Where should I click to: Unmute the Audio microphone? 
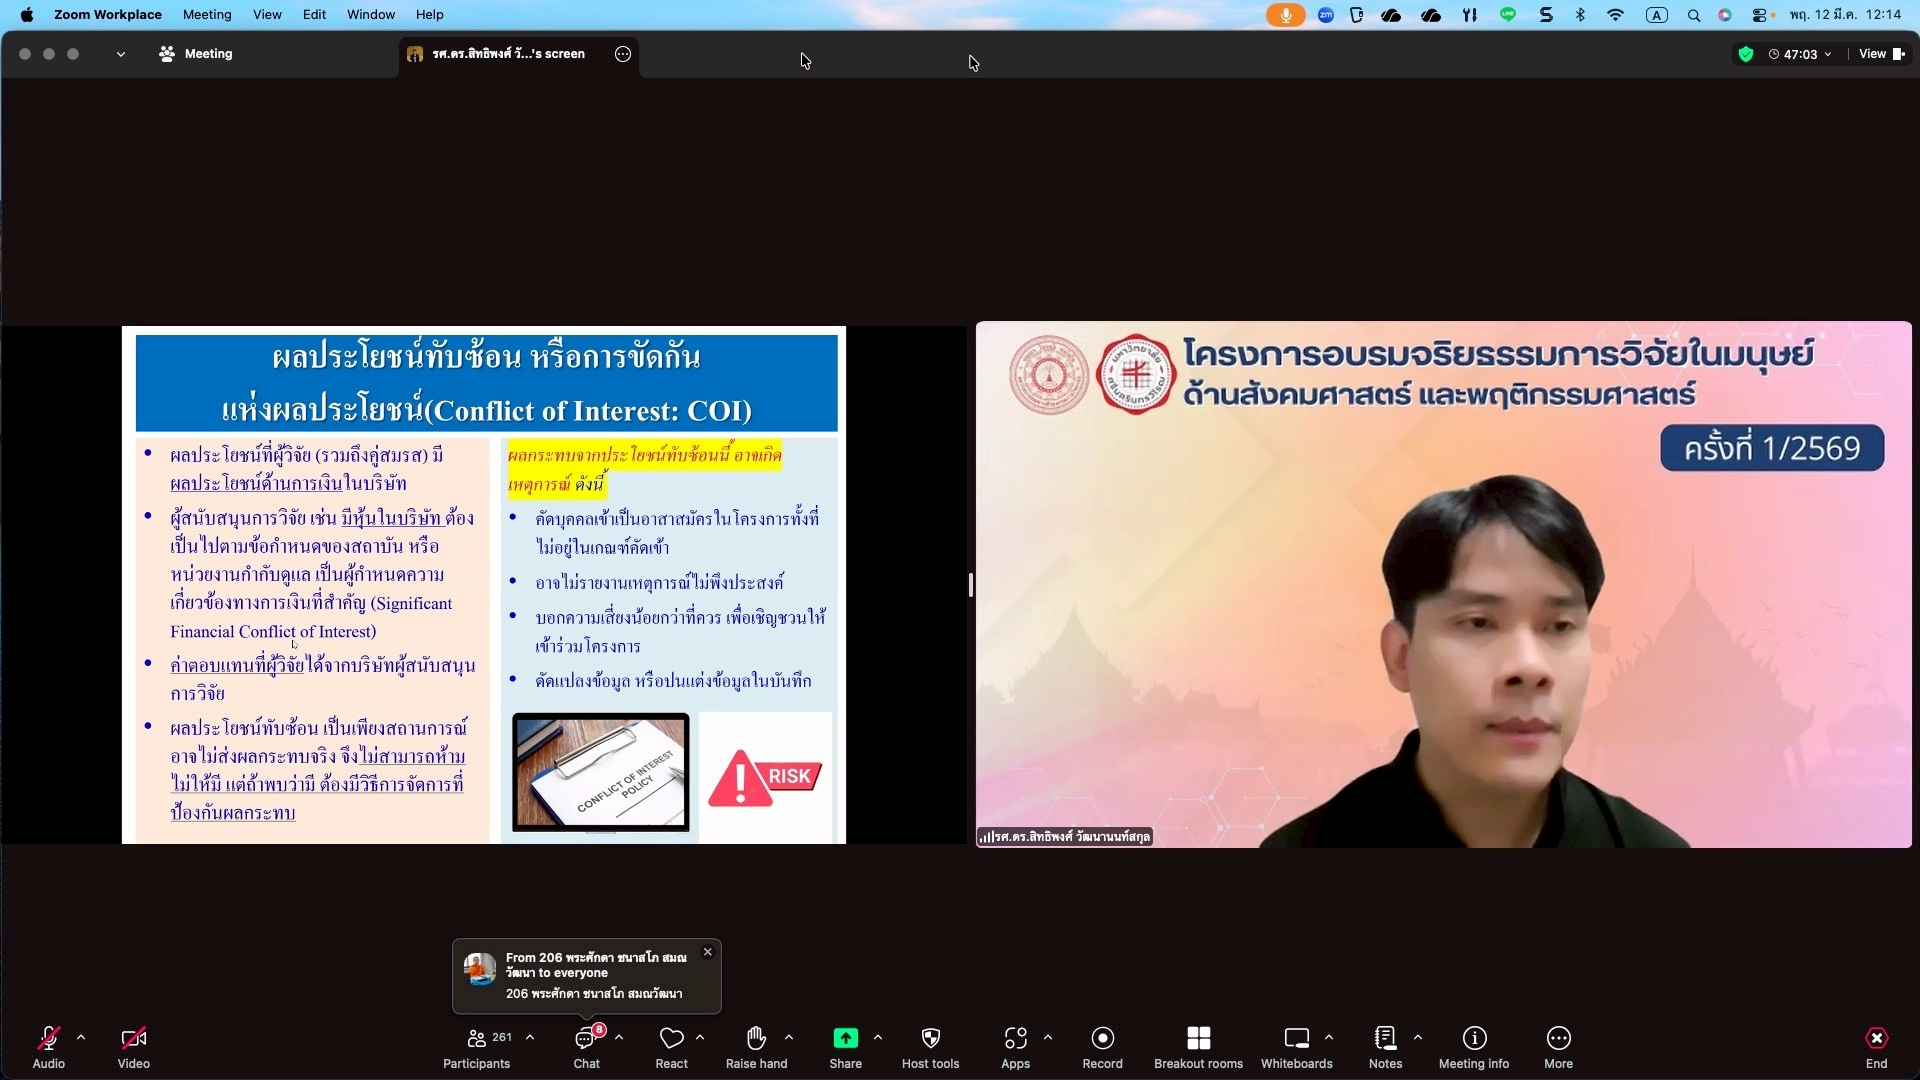(x=48, y=1046)
